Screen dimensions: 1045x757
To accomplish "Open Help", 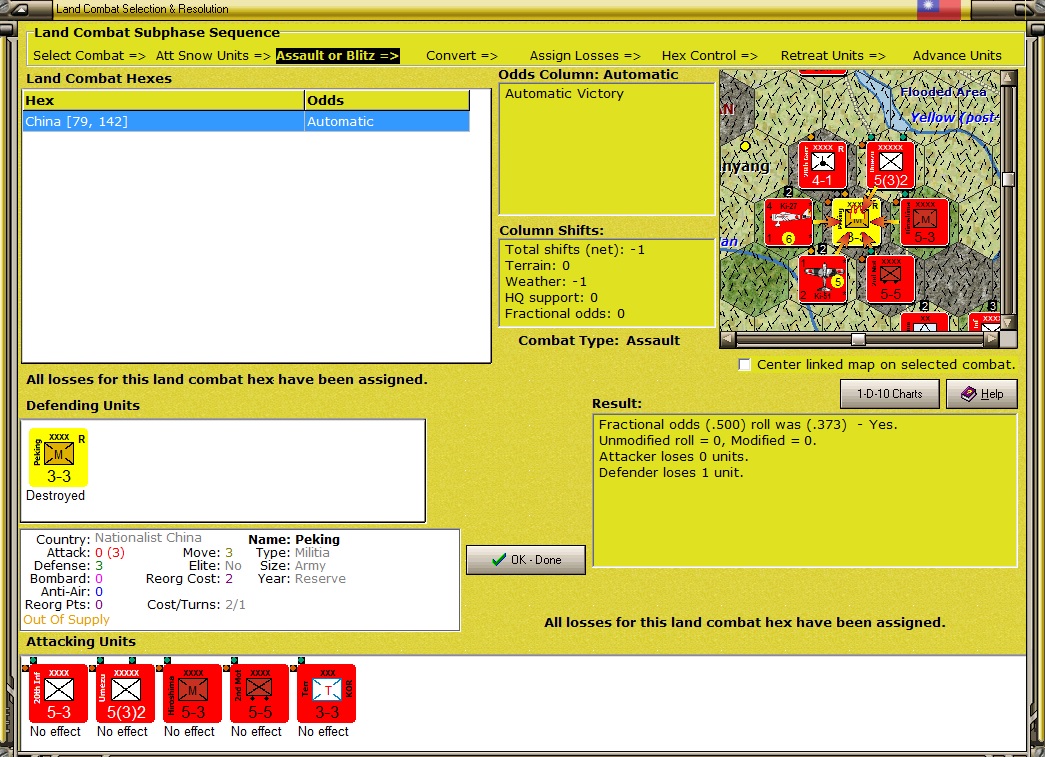I will [x=982, y=394].
